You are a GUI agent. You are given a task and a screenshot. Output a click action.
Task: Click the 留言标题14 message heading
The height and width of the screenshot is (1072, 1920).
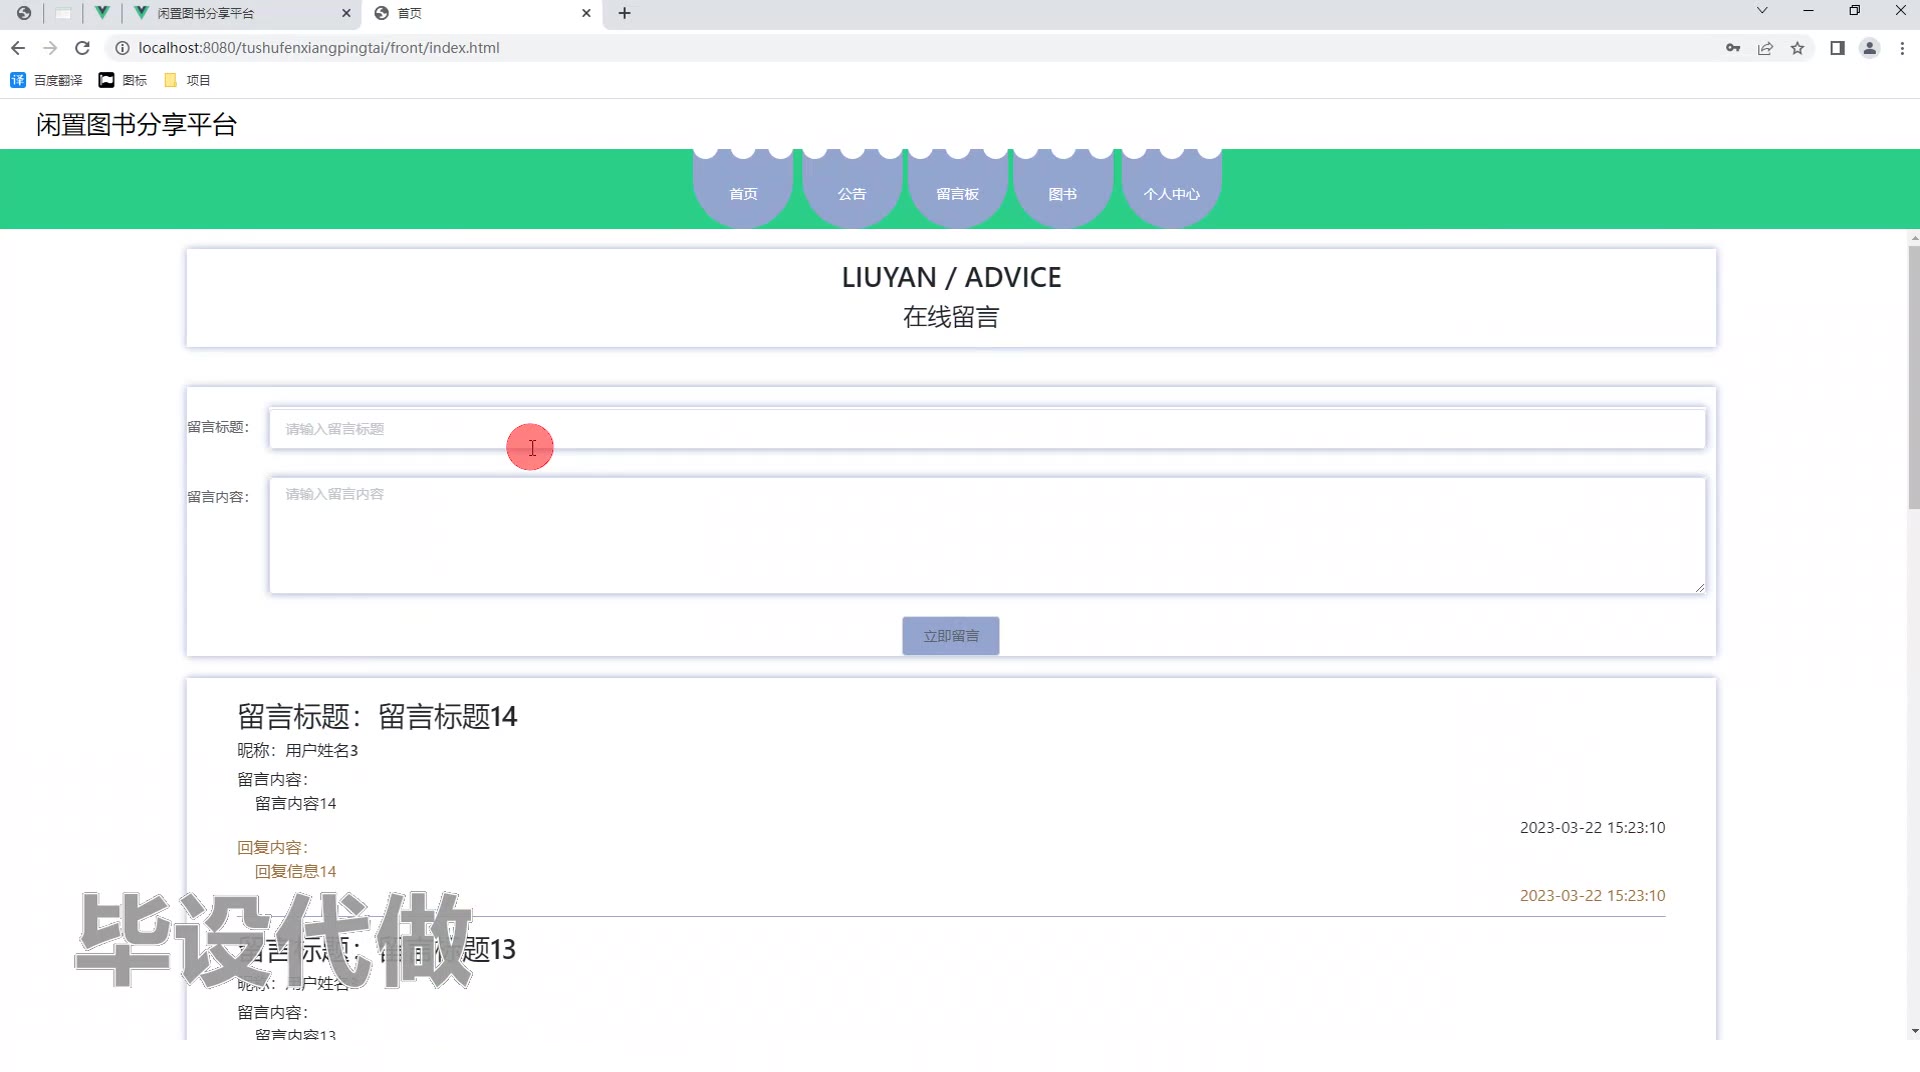click(377, 716)
